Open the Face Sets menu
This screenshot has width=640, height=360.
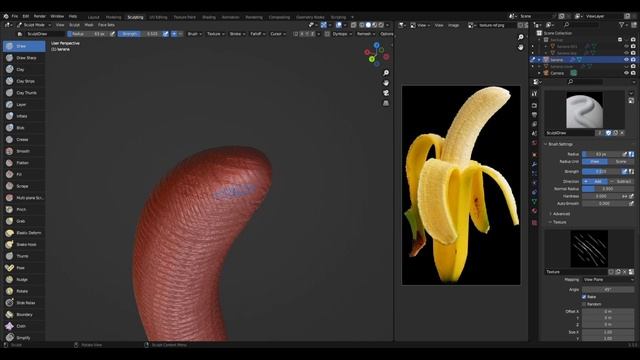pyautogui.click(x=106, y=25)
